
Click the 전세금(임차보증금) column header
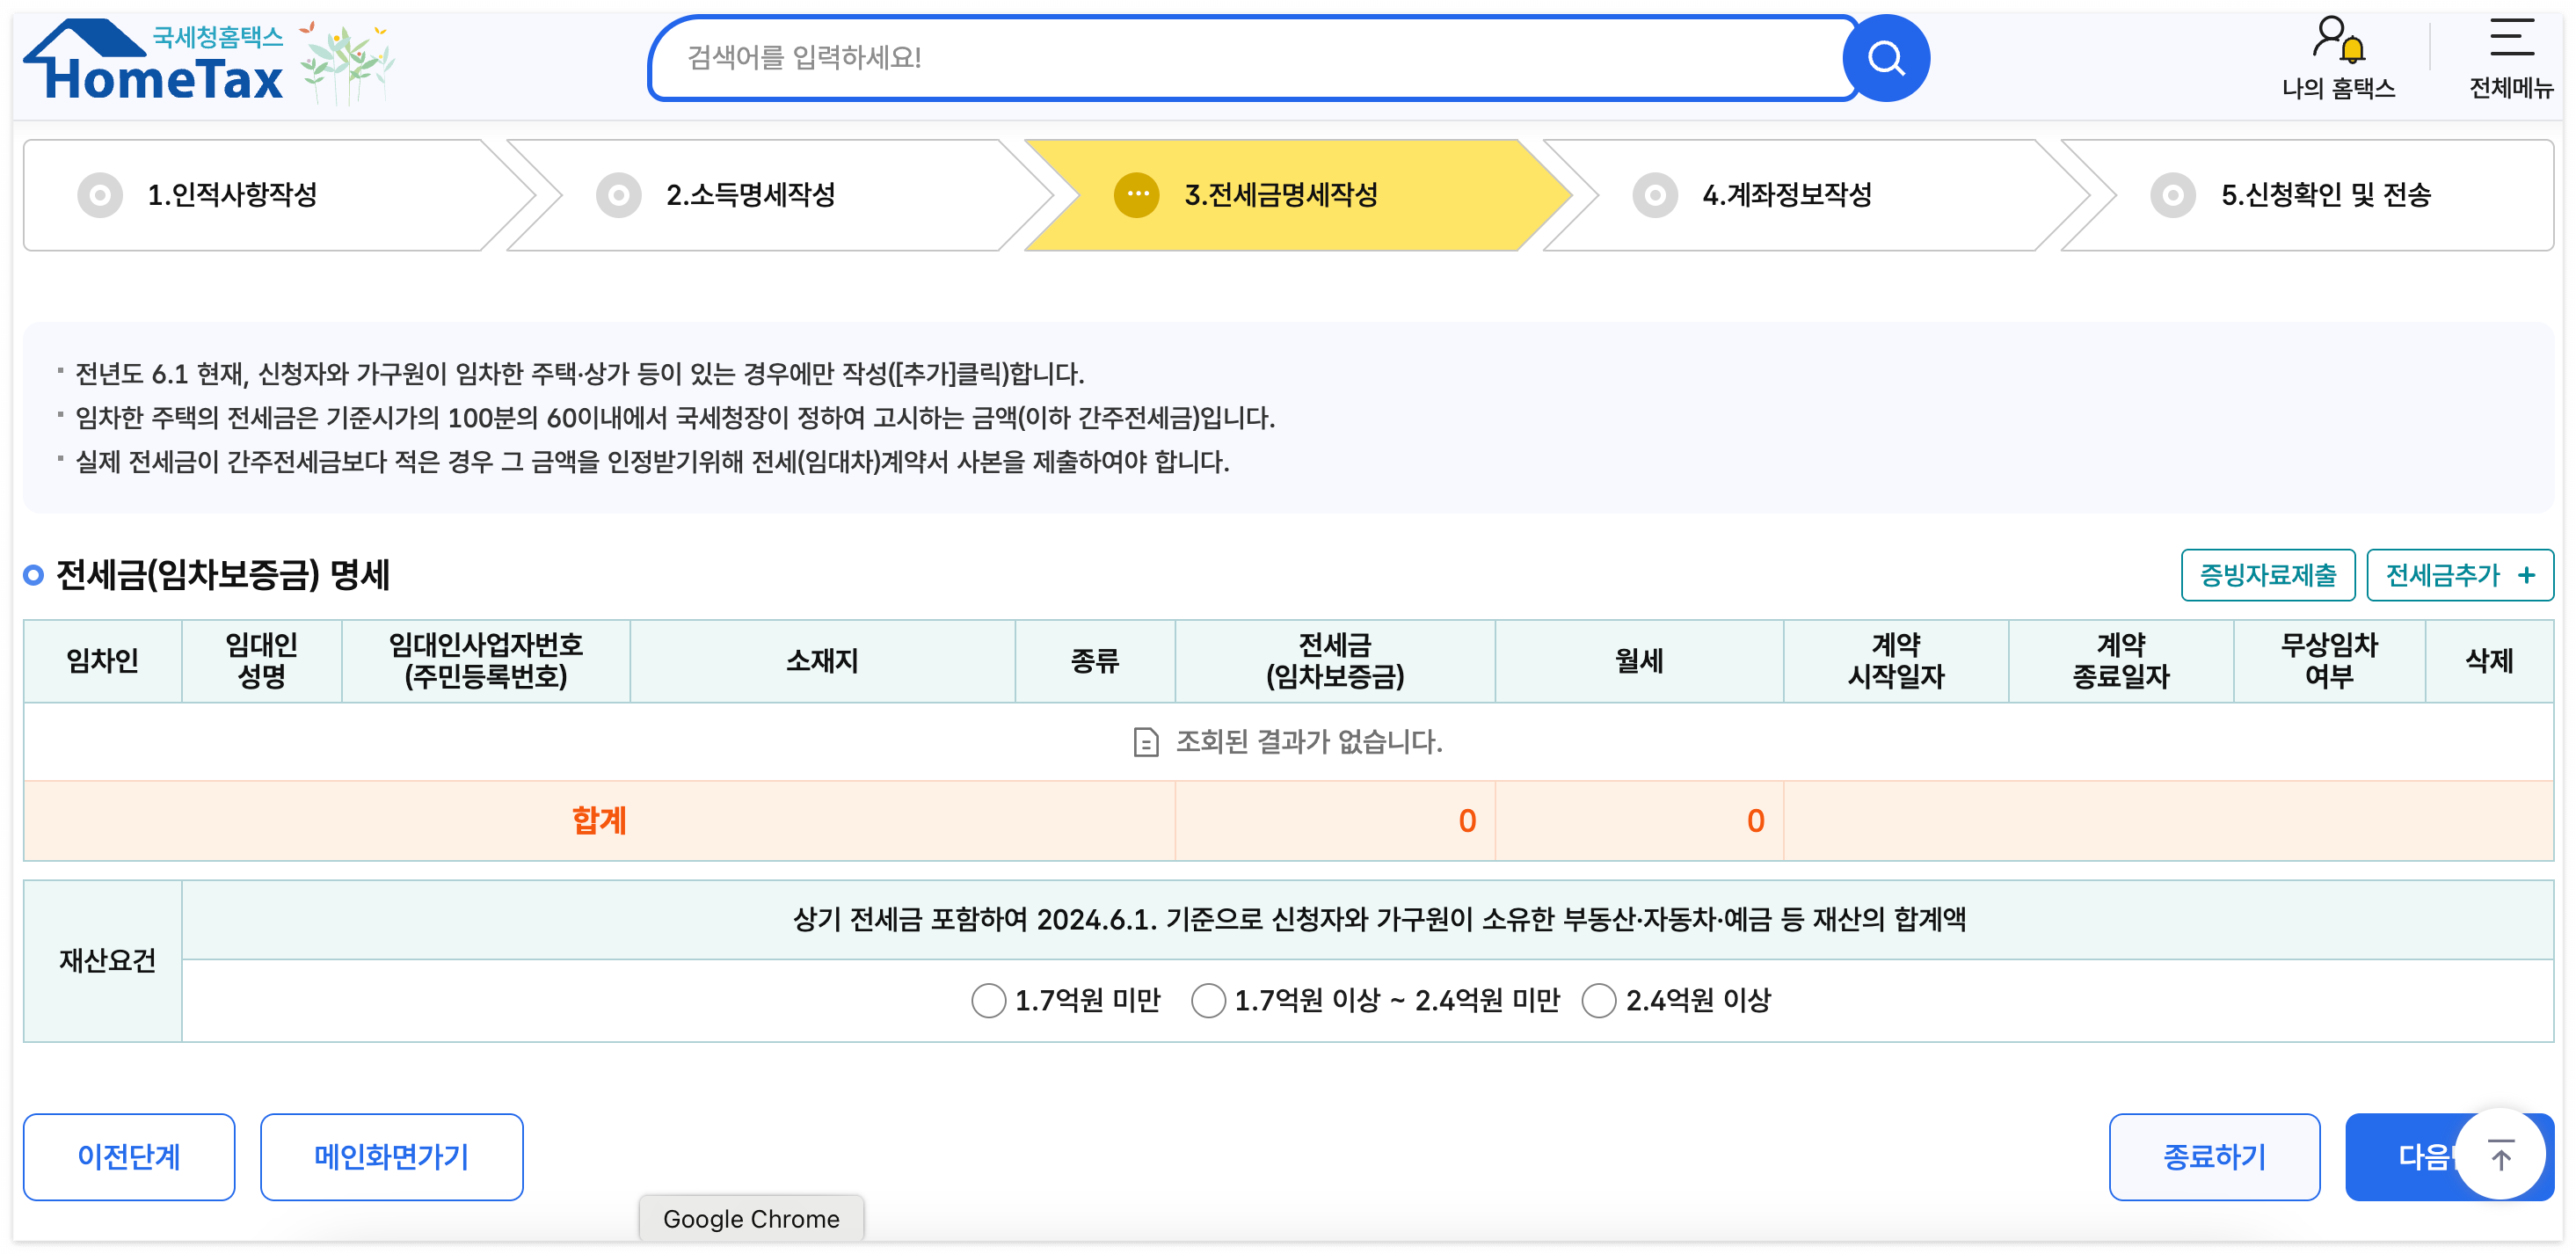pos(1335,661)
